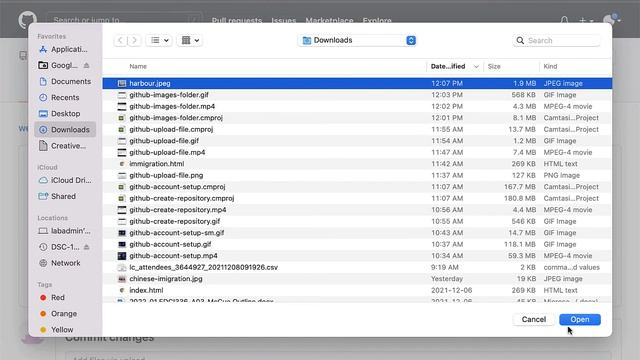Open Pull requests in GitHub header
This screenshot has width=640, height=360.
(237, 20)
